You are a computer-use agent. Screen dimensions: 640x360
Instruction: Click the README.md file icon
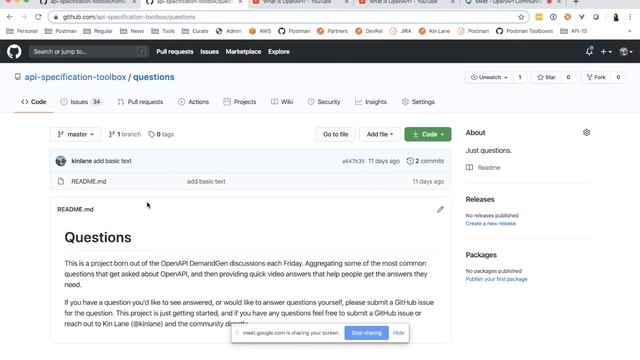[61, 181]
